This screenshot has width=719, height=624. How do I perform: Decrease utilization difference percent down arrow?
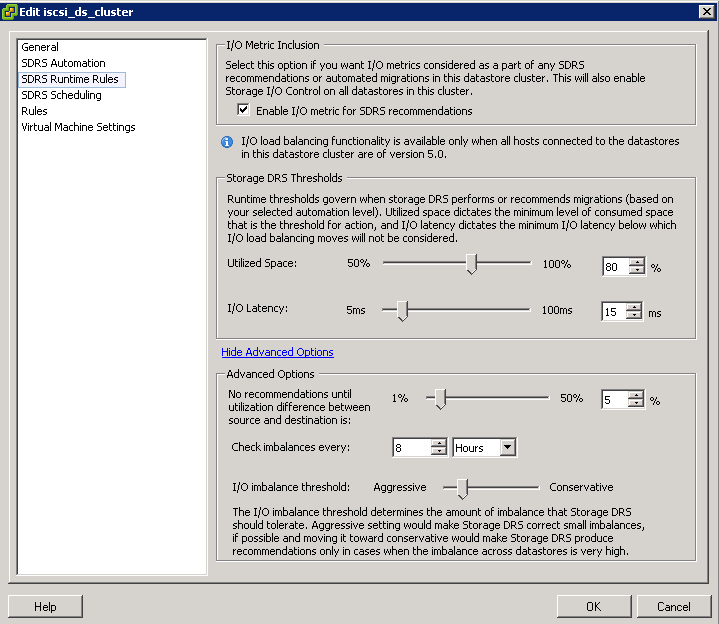[x=636, y=403]
